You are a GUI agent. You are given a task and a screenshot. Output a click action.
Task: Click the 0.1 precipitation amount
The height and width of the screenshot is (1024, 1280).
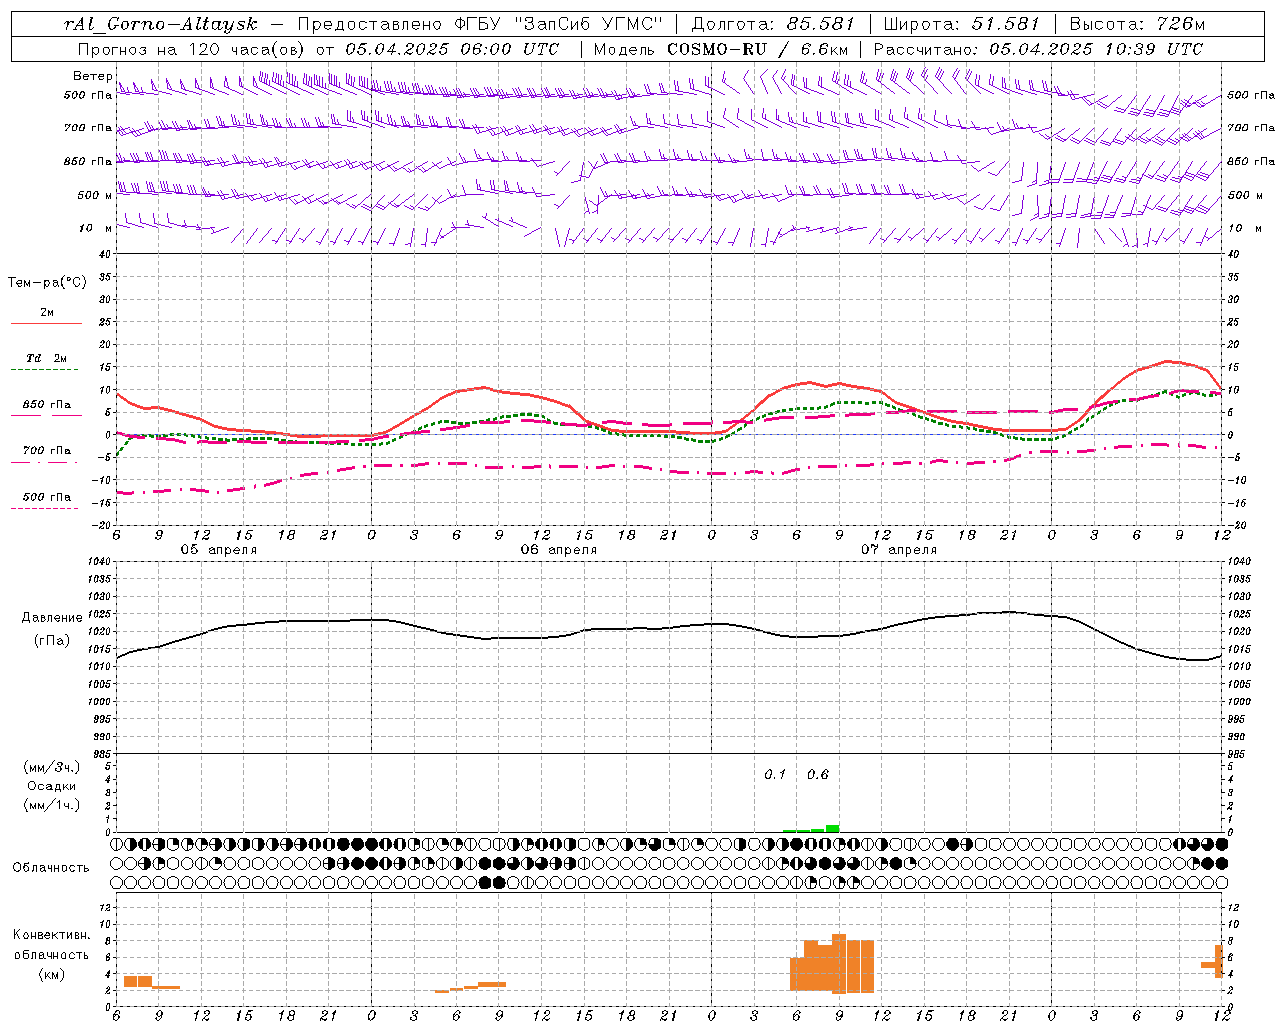tap(775, 774)
